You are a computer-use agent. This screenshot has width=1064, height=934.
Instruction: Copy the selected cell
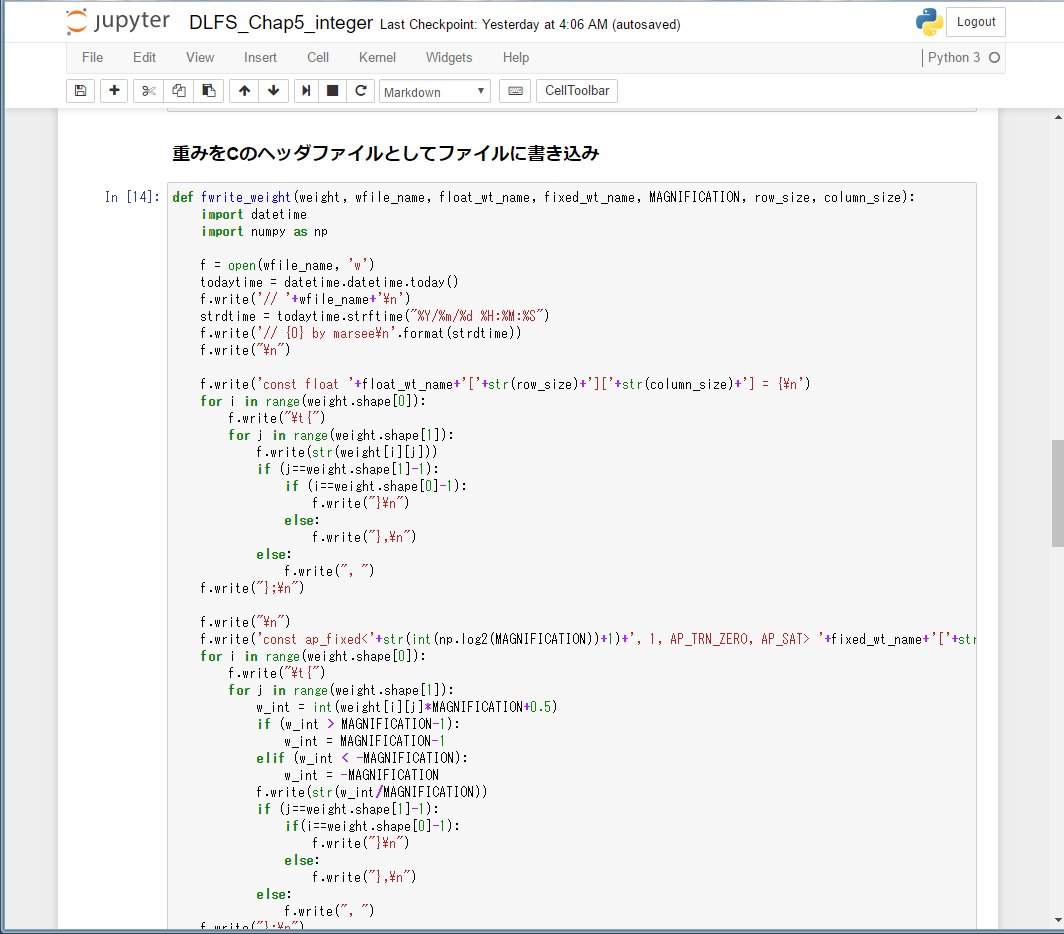pos(179,91)
